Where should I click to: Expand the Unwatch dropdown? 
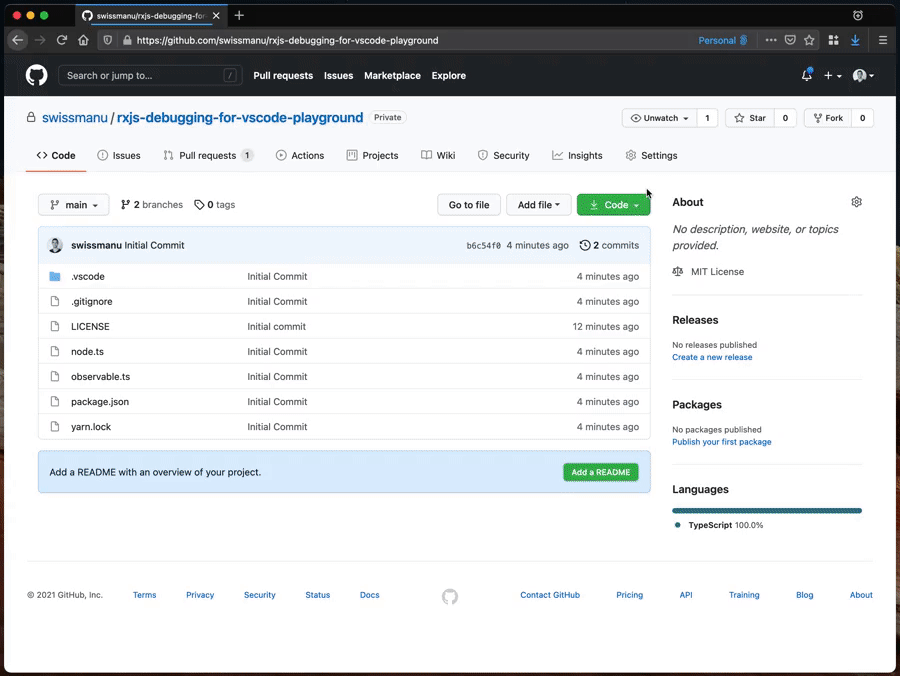click(659, 118)
